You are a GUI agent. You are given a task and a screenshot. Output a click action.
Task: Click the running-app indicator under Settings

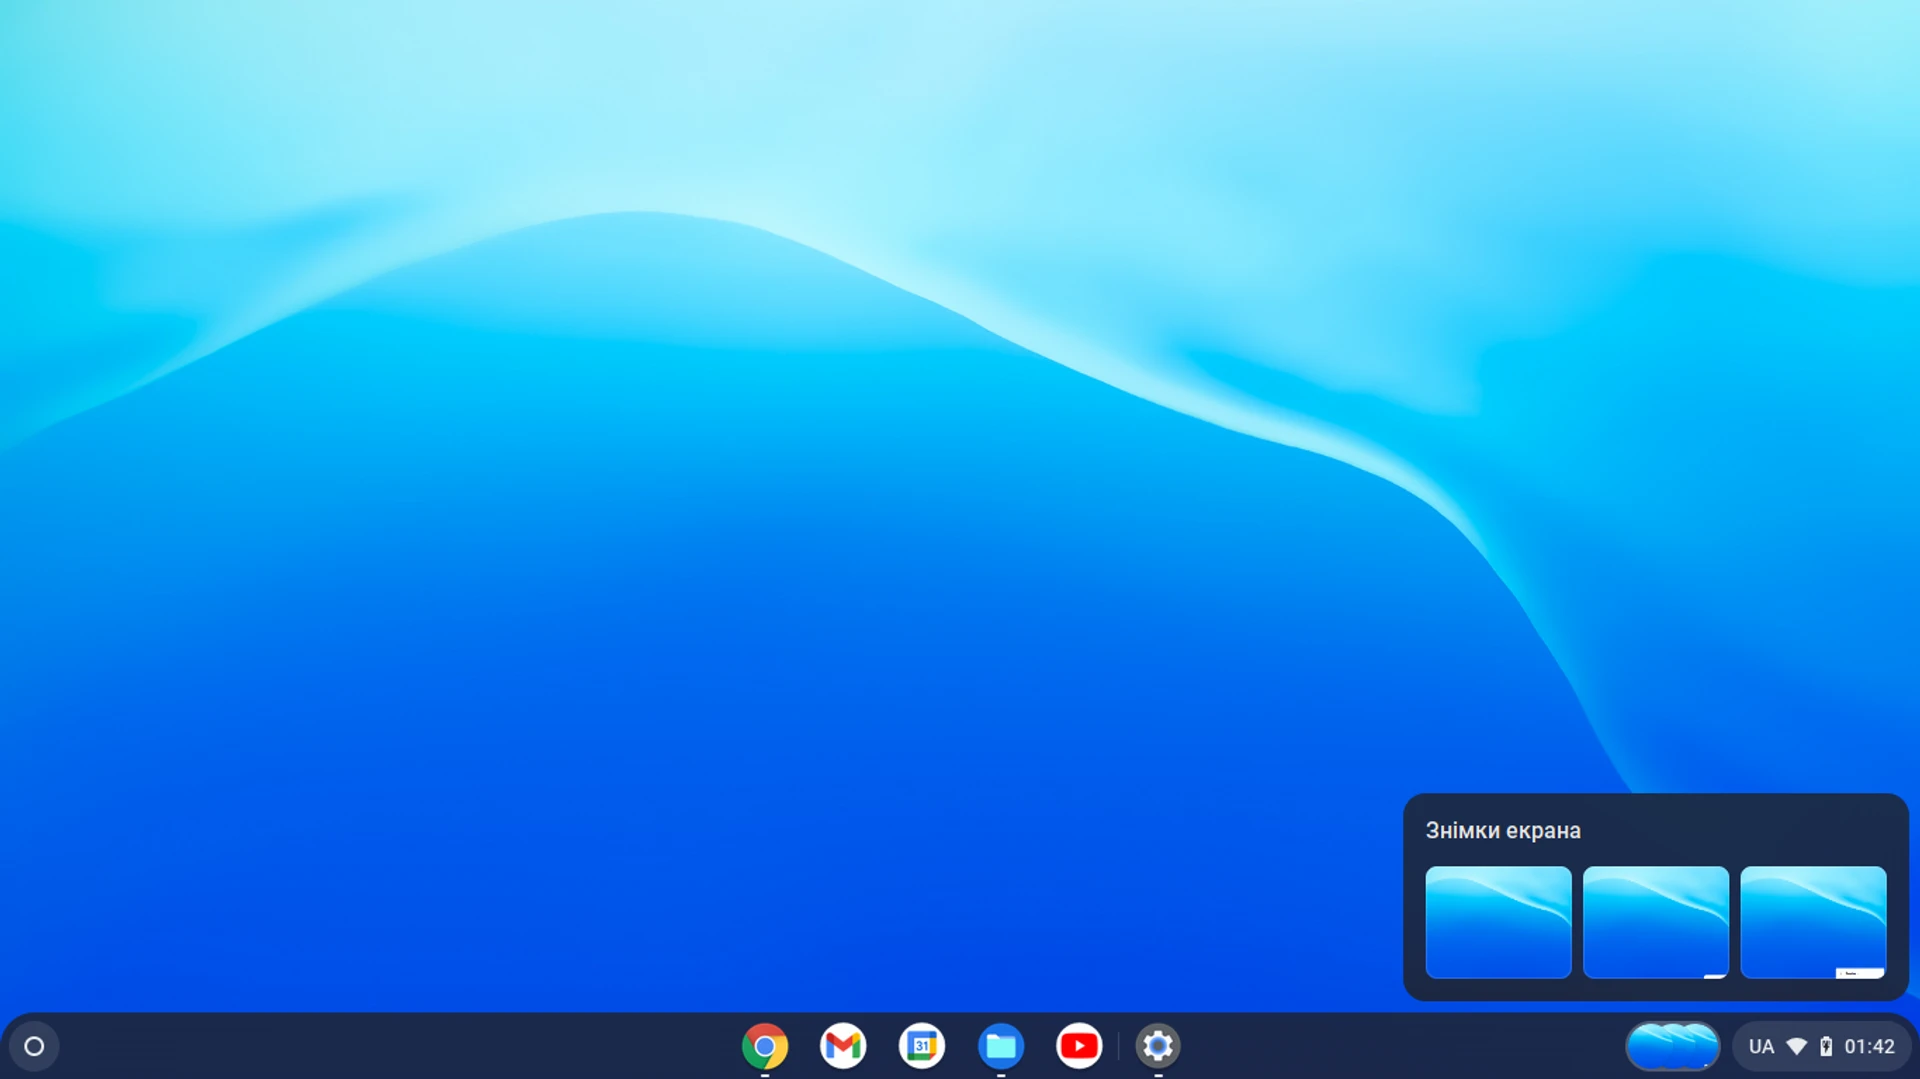[x=1157, y=1073]
